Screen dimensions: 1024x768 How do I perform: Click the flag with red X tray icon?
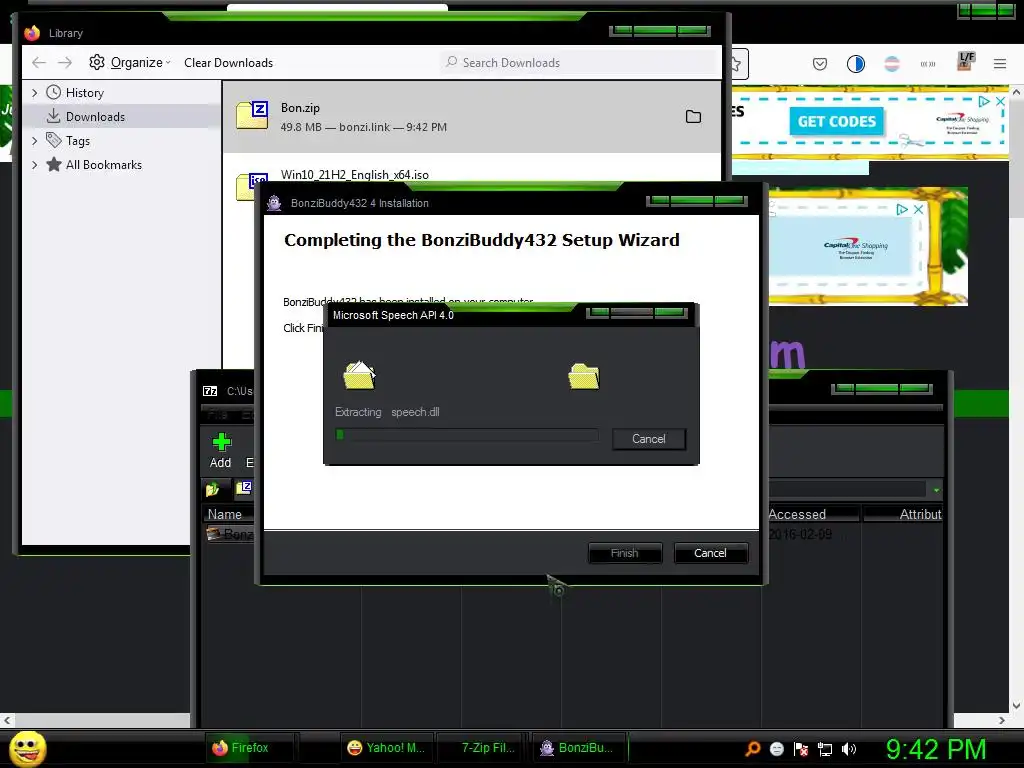pyautogui.click(x=801, y=749)
